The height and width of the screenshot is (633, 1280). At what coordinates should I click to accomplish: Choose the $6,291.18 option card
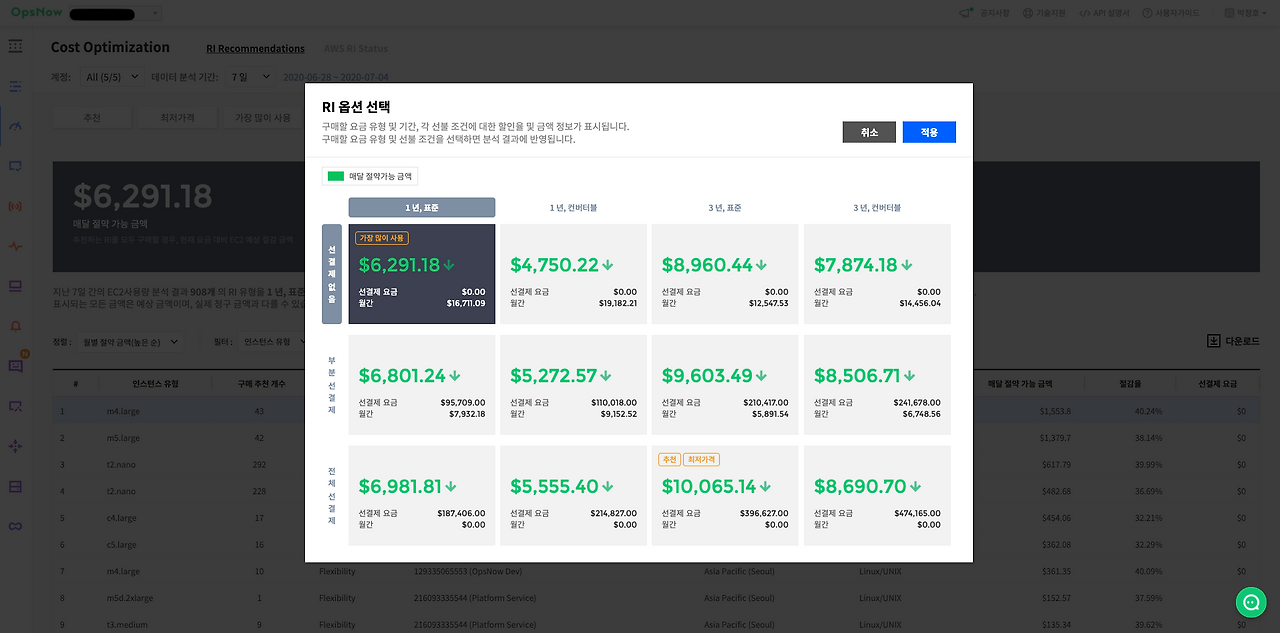point(422,274)
